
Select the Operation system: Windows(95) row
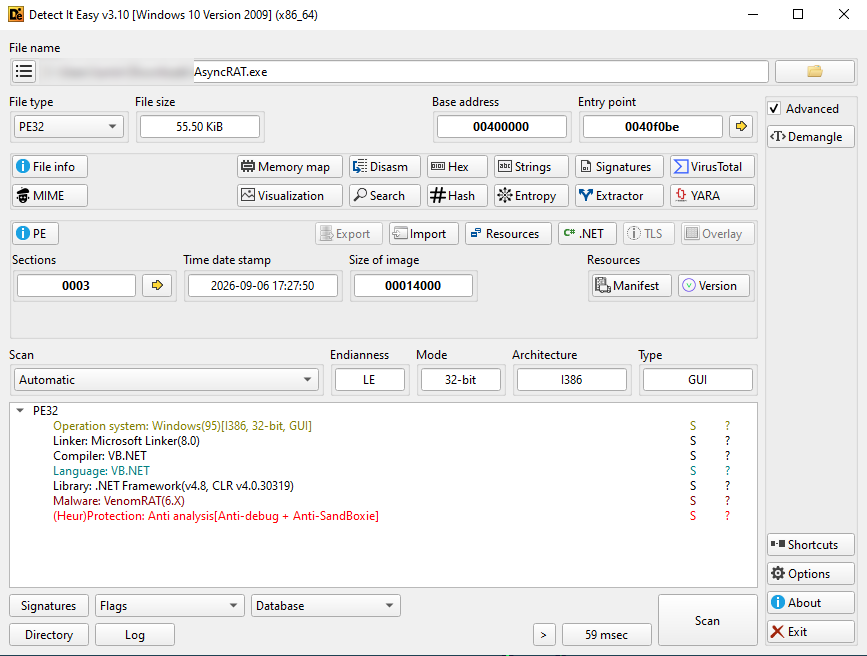383,426
